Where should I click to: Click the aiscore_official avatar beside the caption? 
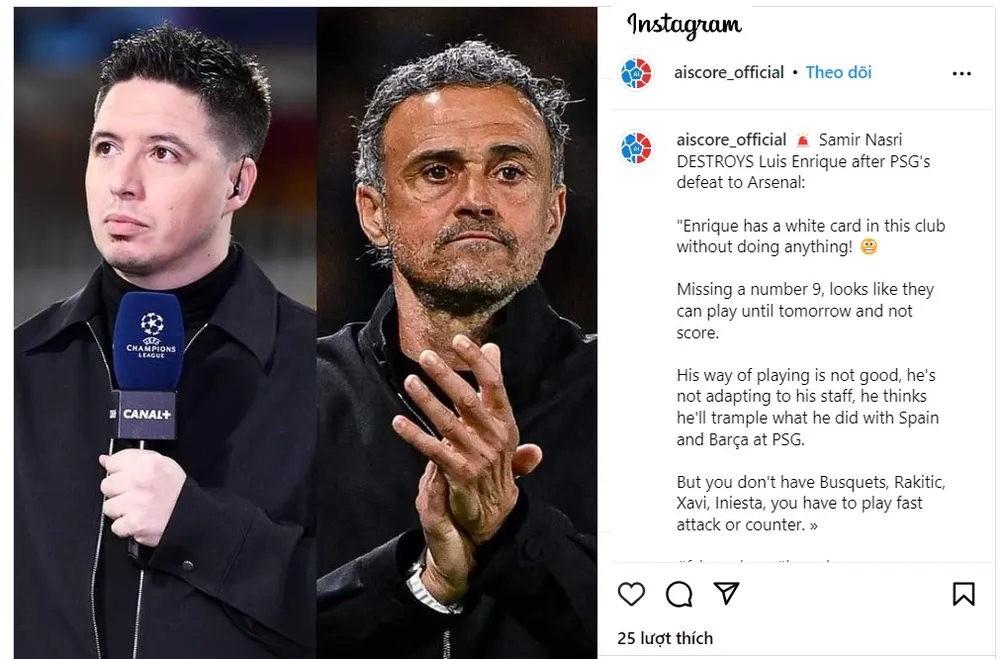tap(636, 148)
